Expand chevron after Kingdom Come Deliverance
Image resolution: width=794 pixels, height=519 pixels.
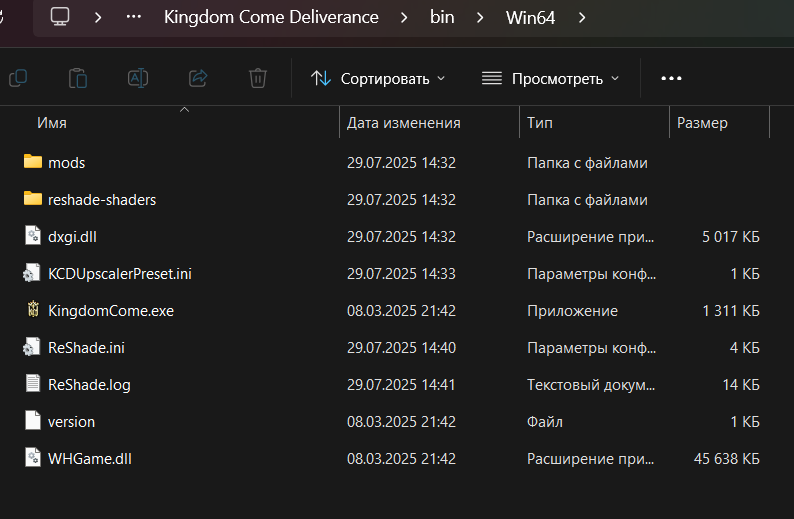404,18
